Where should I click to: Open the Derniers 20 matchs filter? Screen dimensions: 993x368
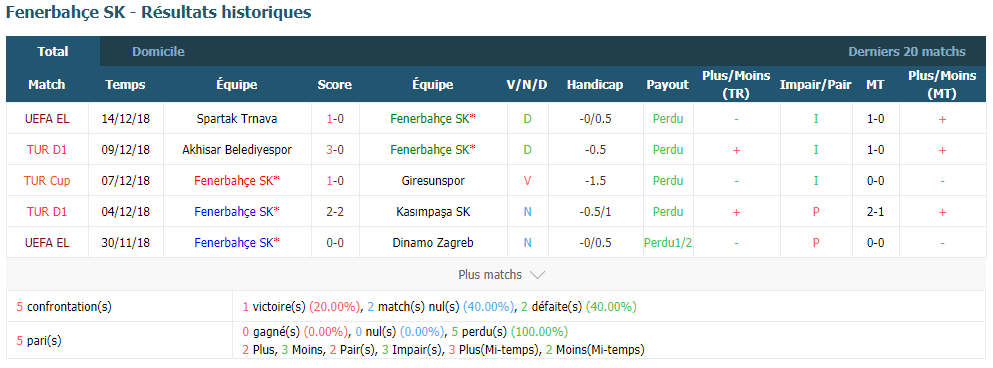(907, 52)
